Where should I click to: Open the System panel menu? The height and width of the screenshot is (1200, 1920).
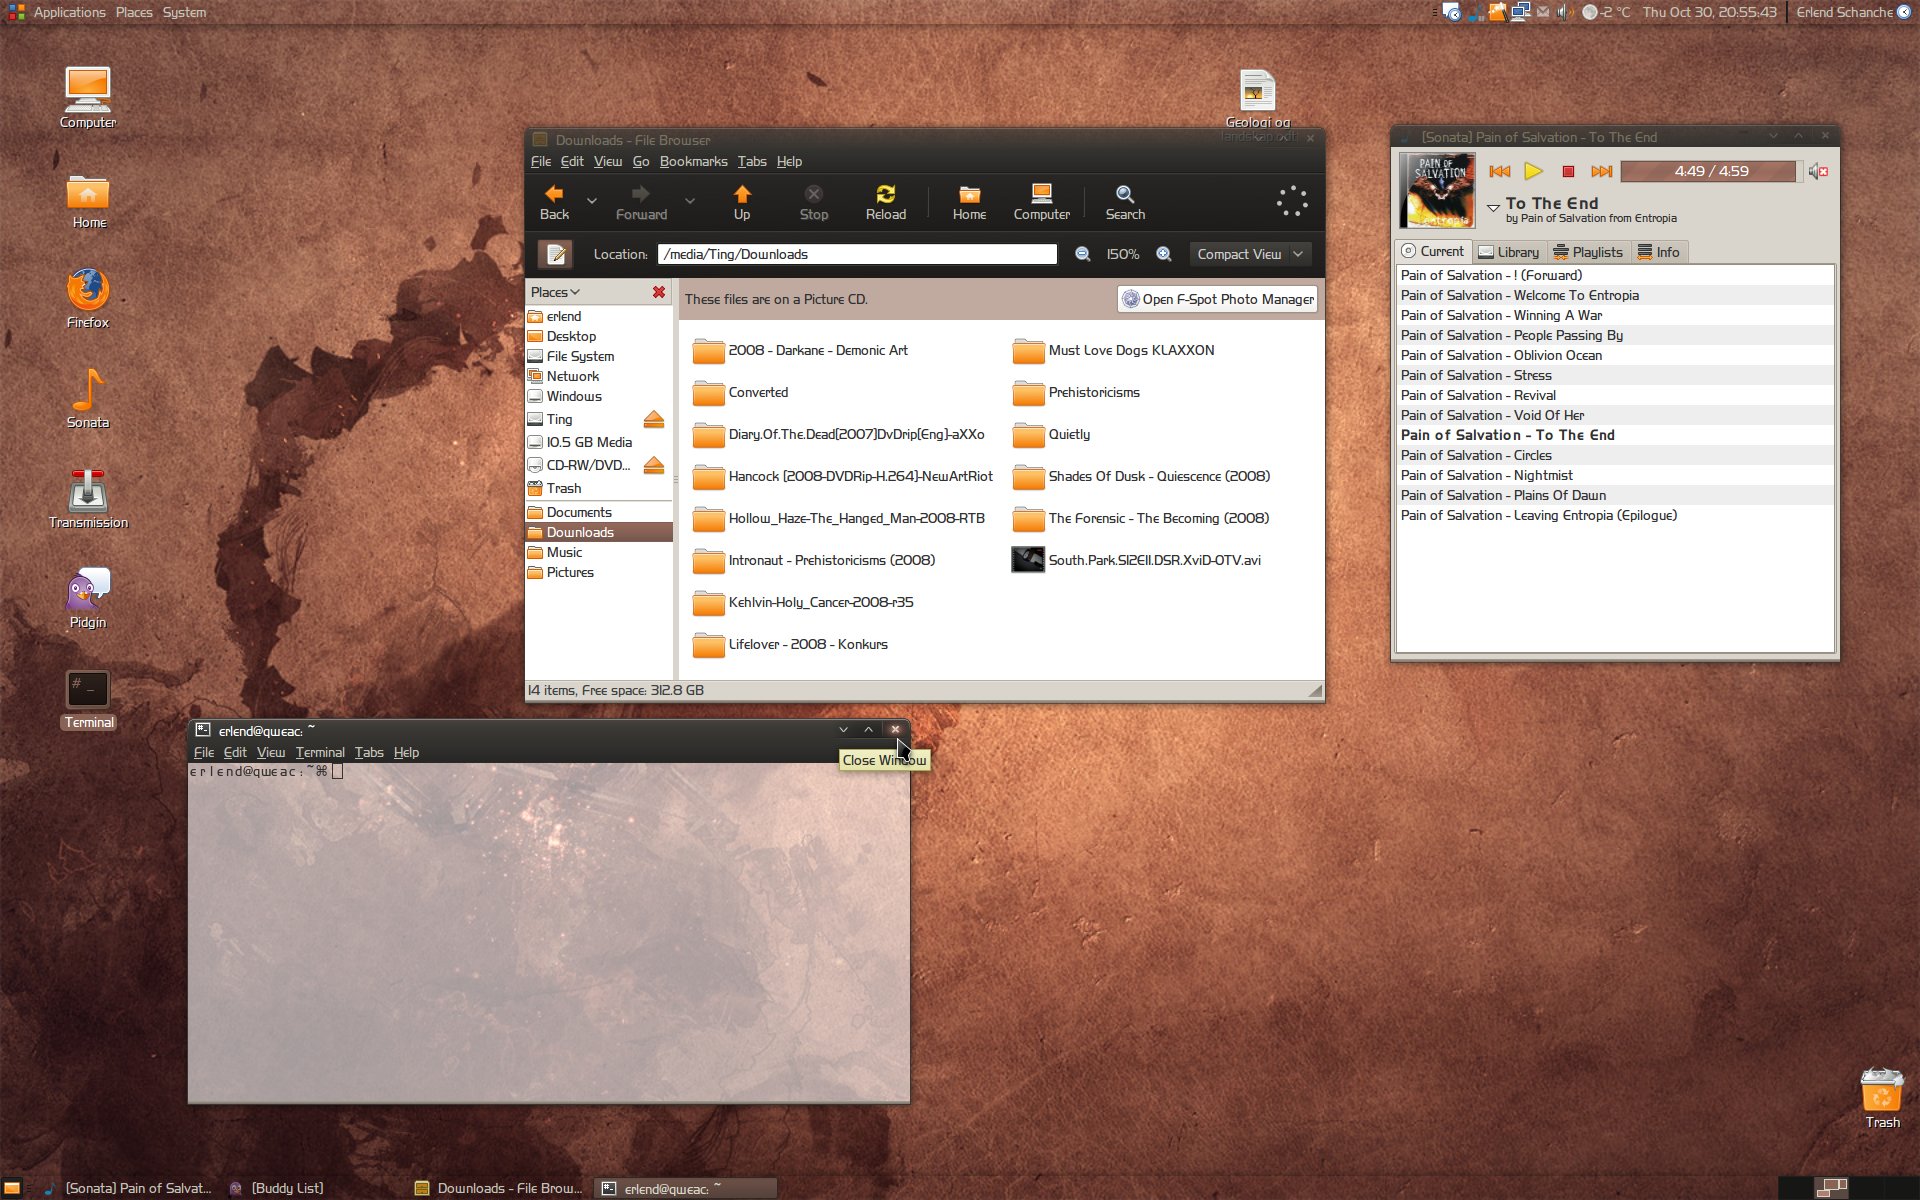point(184,12)
